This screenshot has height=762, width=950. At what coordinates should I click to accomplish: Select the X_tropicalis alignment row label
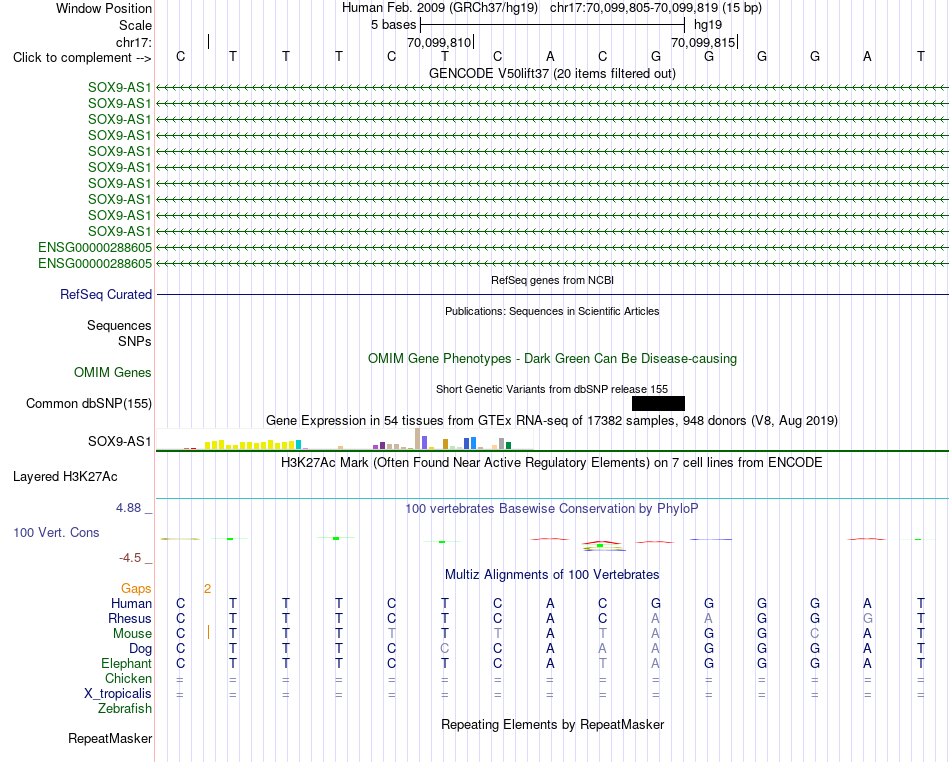118,694
